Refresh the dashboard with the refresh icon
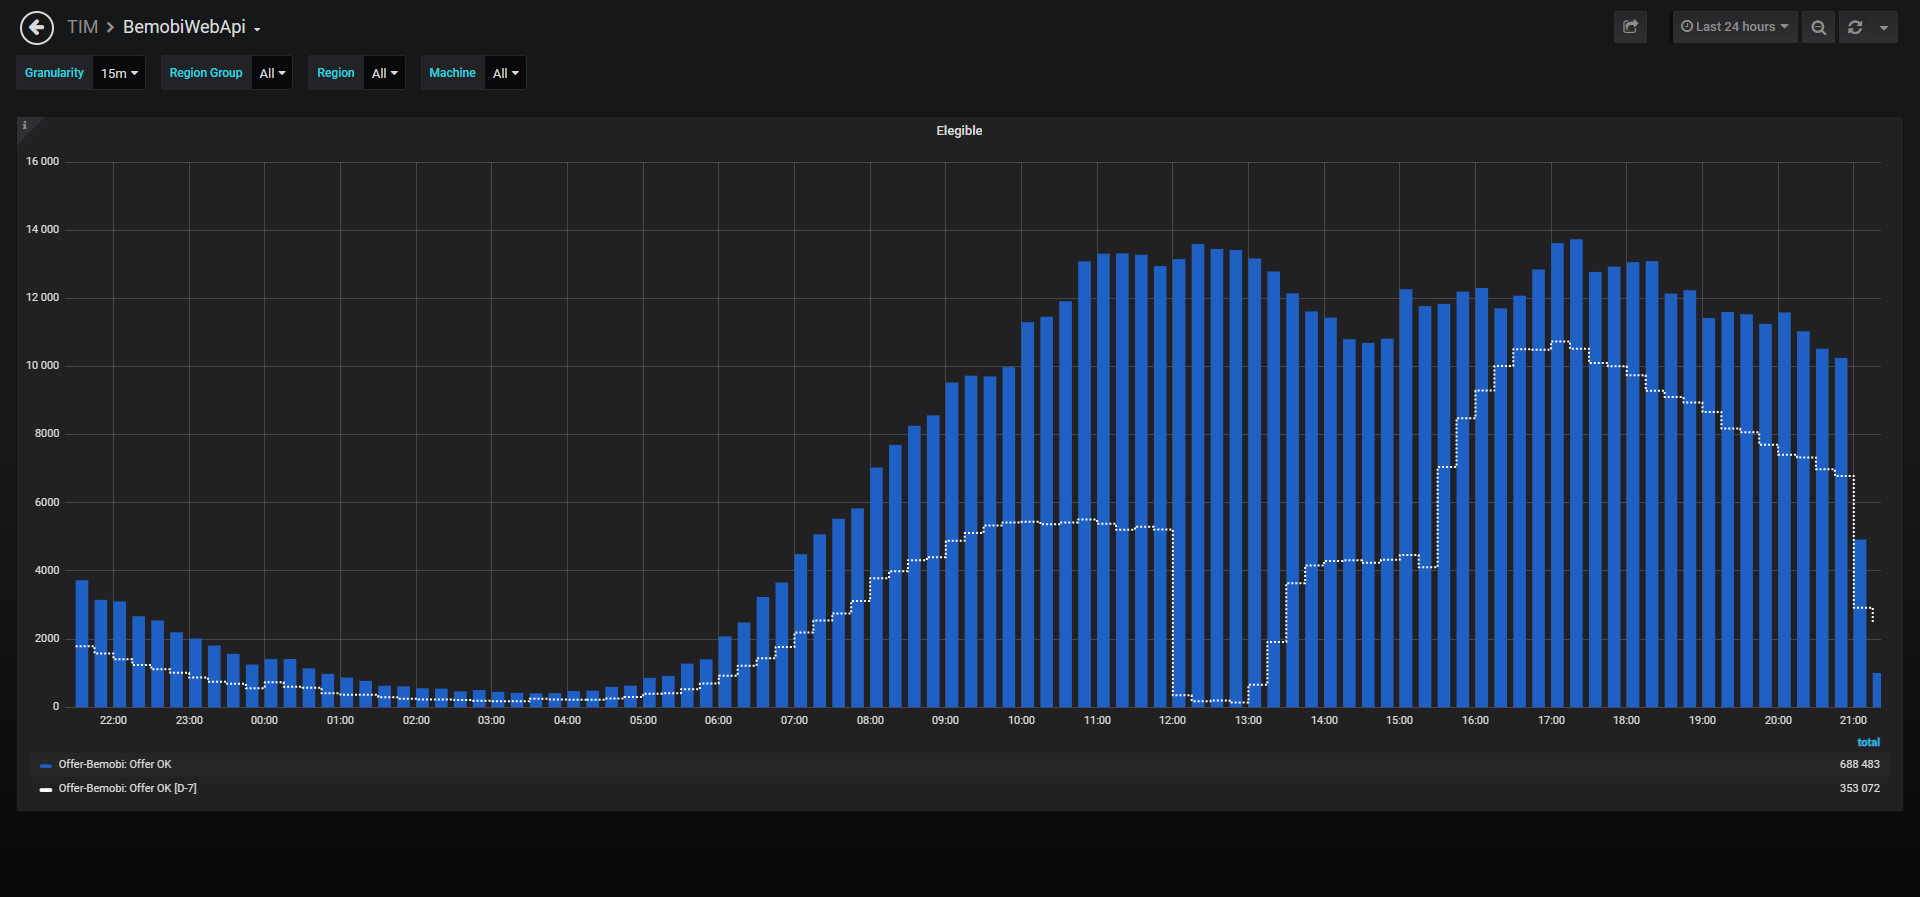The image size is (1920, 897). pyautogui.click(x=1855, y=27)
